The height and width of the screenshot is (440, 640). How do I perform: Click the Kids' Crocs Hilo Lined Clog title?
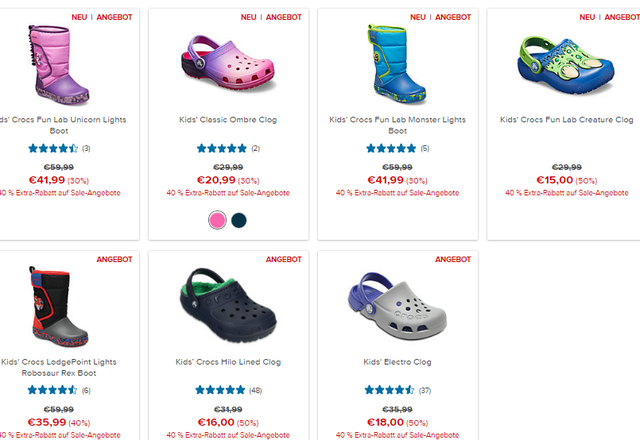tap(228, 362)
